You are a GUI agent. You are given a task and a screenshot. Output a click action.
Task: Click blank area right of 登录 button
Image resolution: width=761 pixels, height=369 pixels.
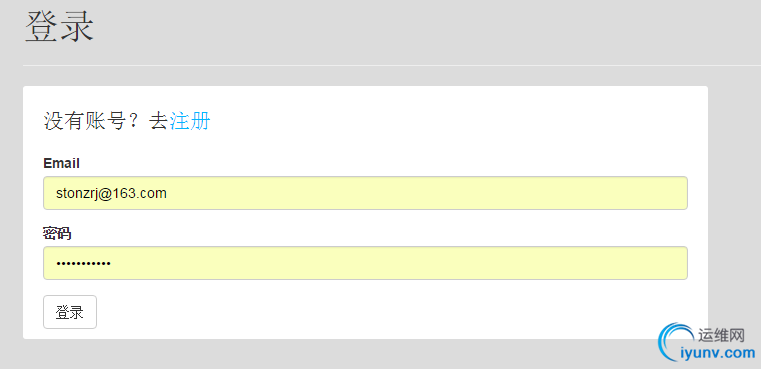[388, 312]
